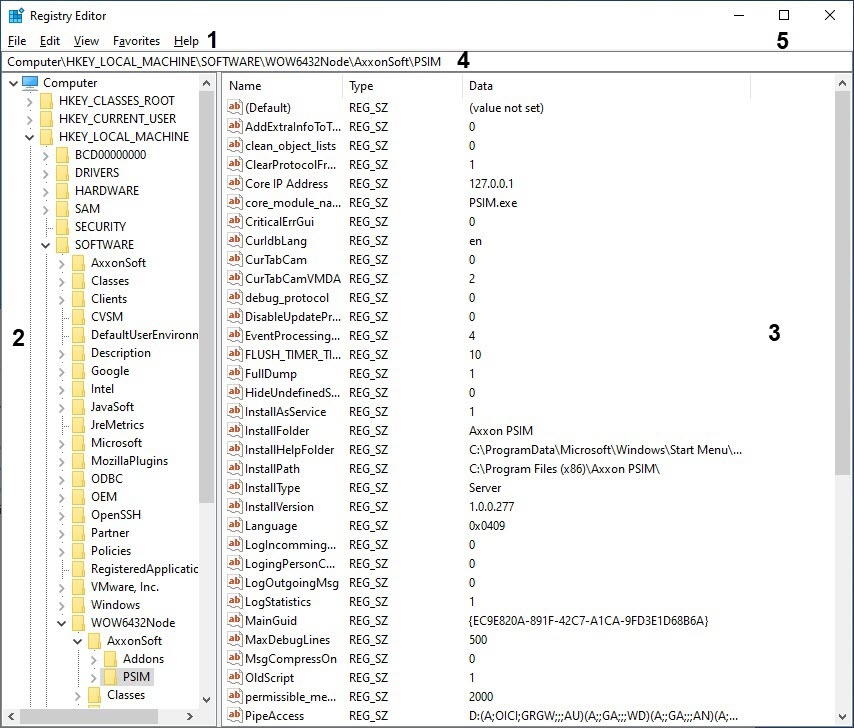Click the Registry Editor app icon in title bar
854x728 pixels.
16,16
